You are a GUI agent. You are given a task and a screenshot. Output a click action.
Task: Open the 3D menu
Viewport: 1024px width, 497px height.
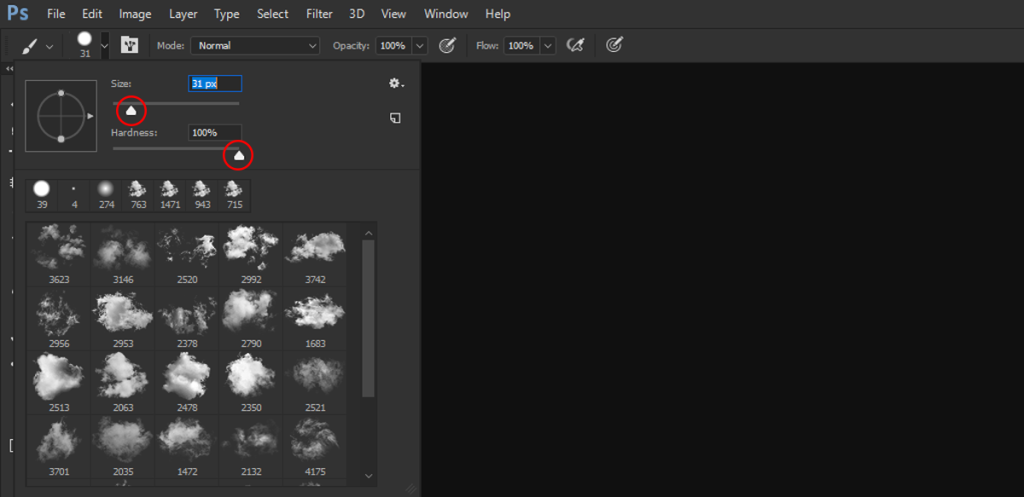pyautogui.click(x=357, y=14)
